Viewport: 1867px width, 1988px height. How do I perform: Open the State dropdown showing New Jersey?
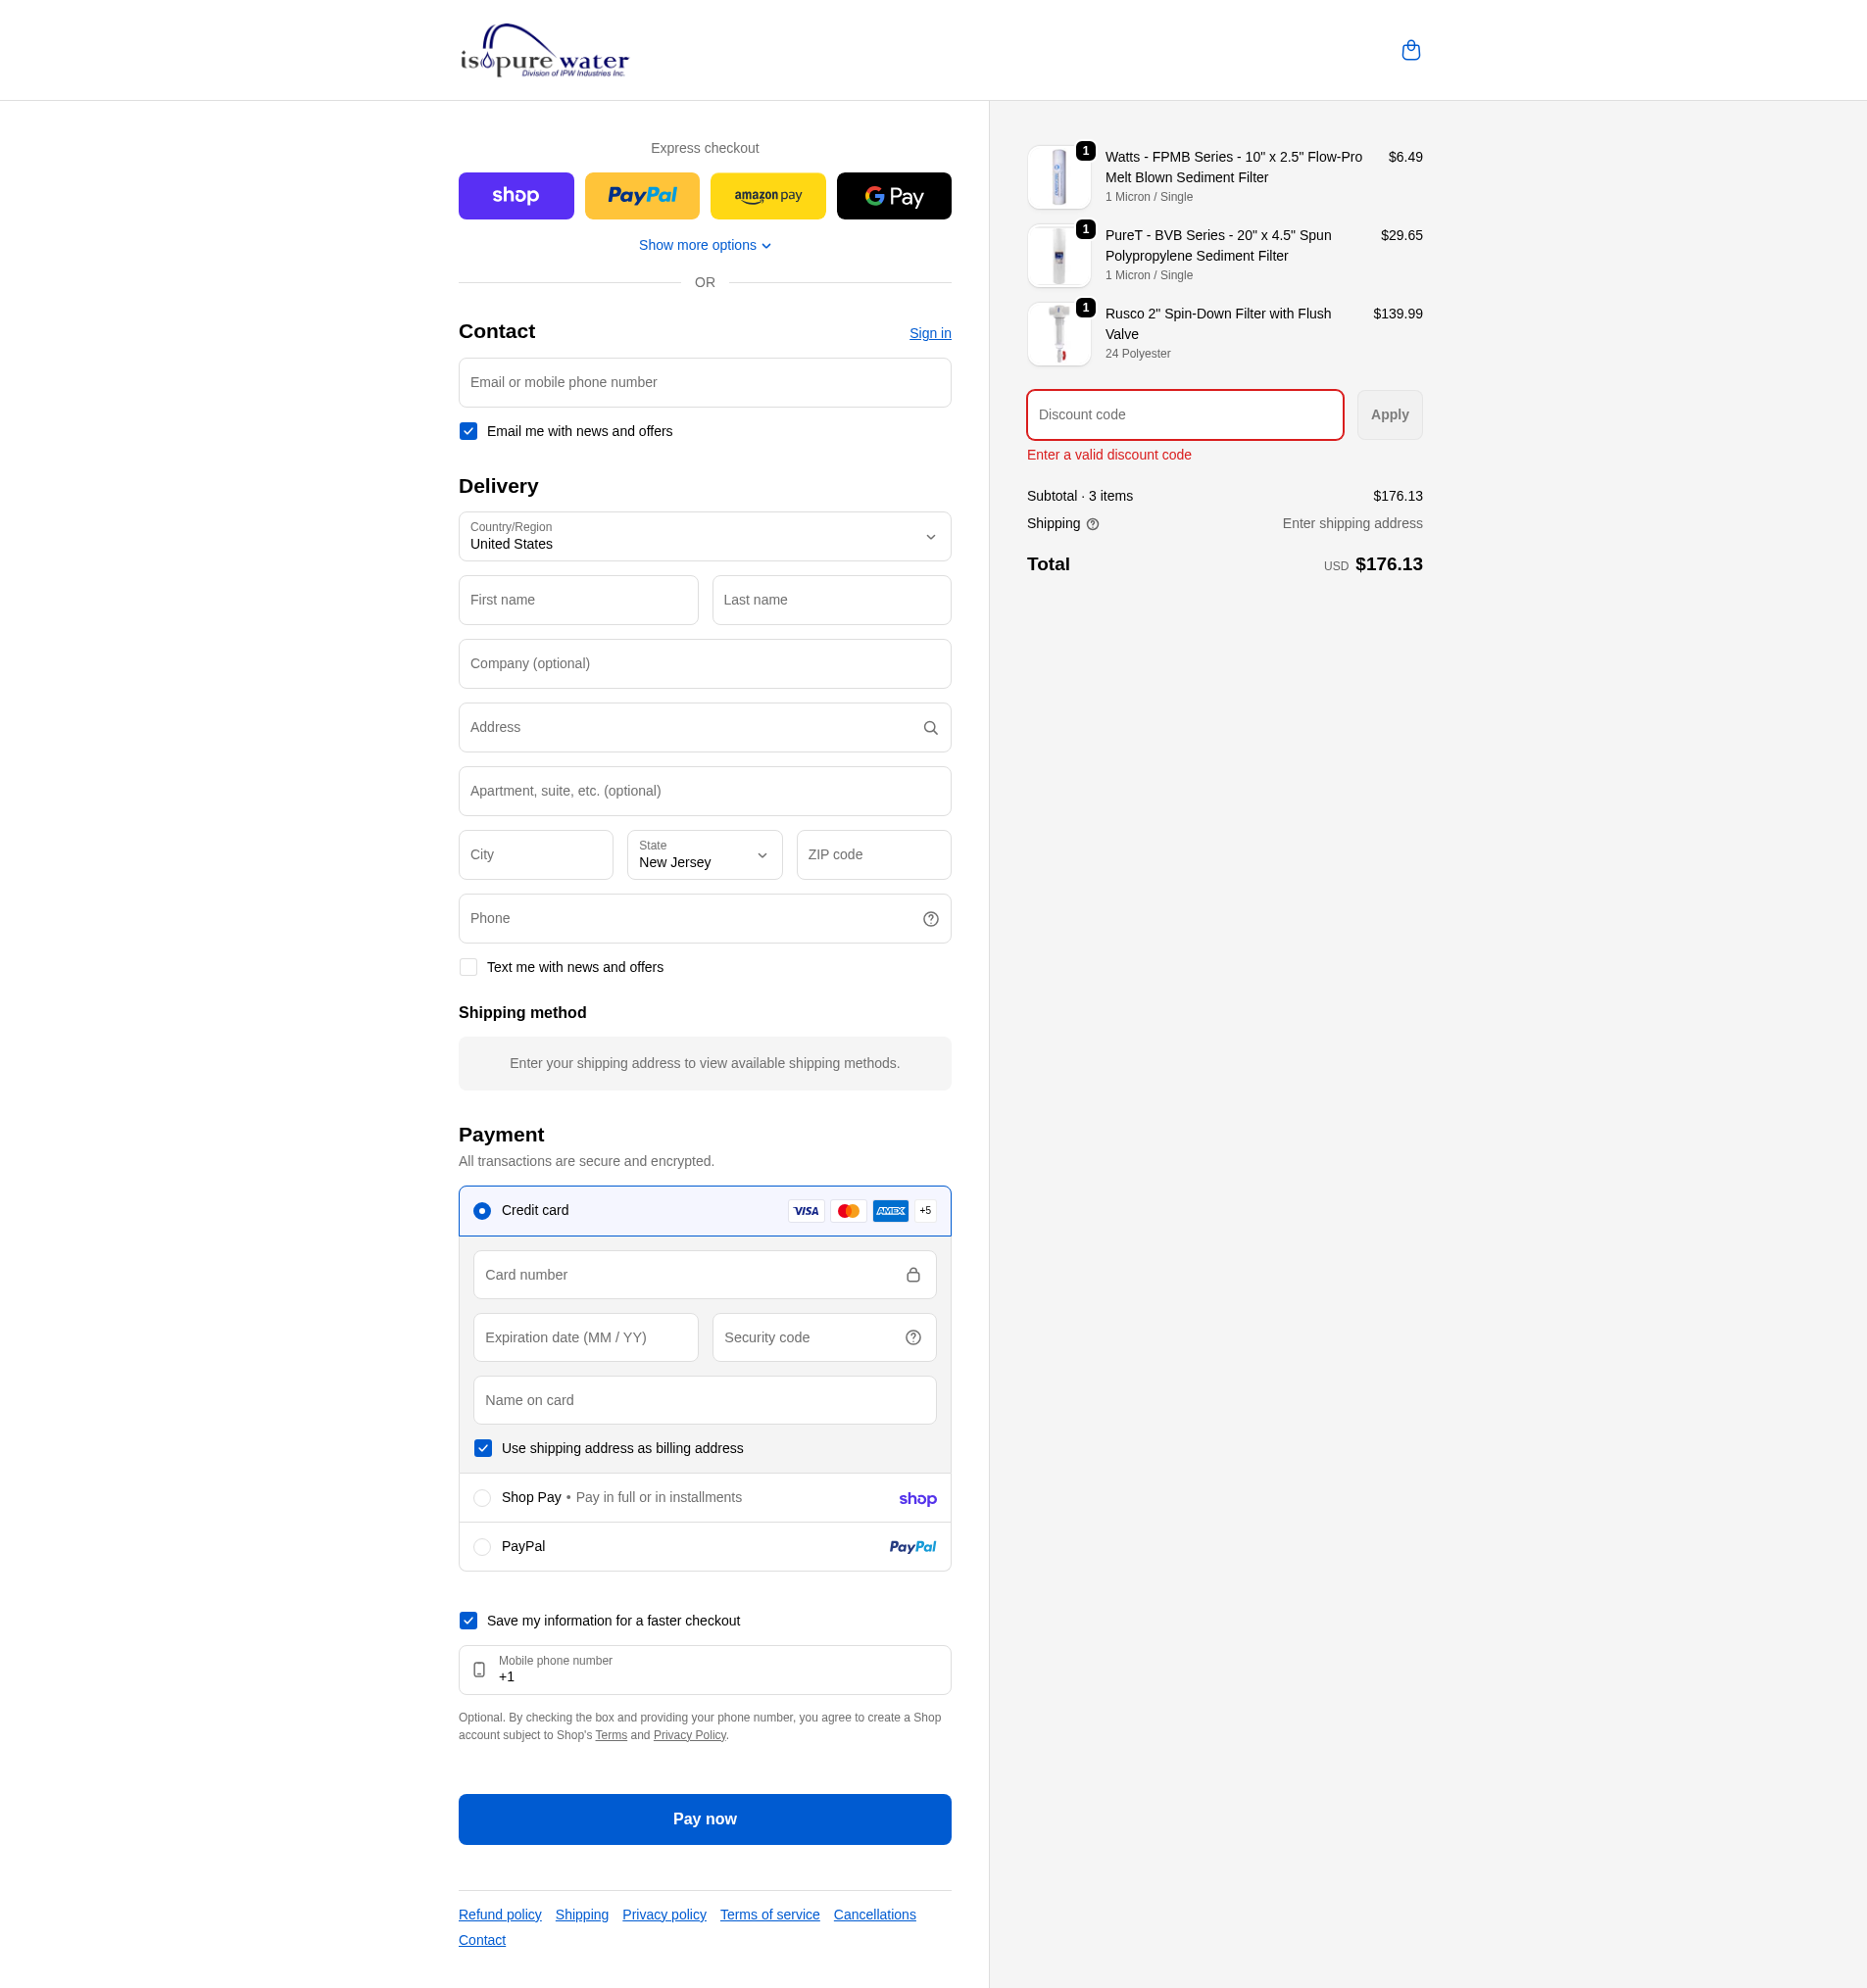tap(704, 855)
